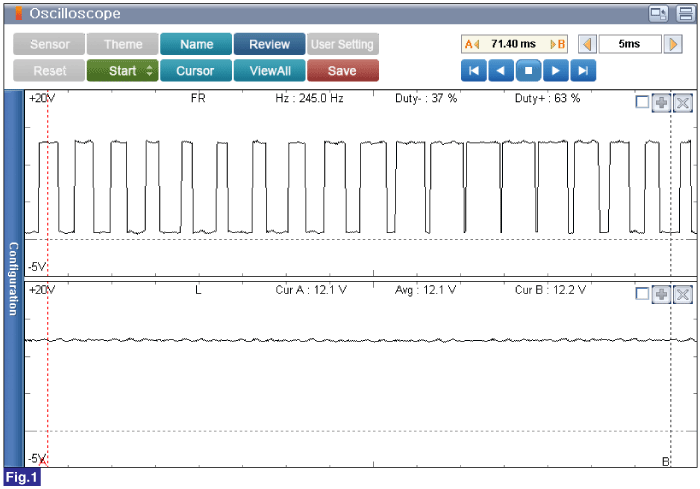
Task: Toggle the Start button arrows
Action: click(150, 71)
